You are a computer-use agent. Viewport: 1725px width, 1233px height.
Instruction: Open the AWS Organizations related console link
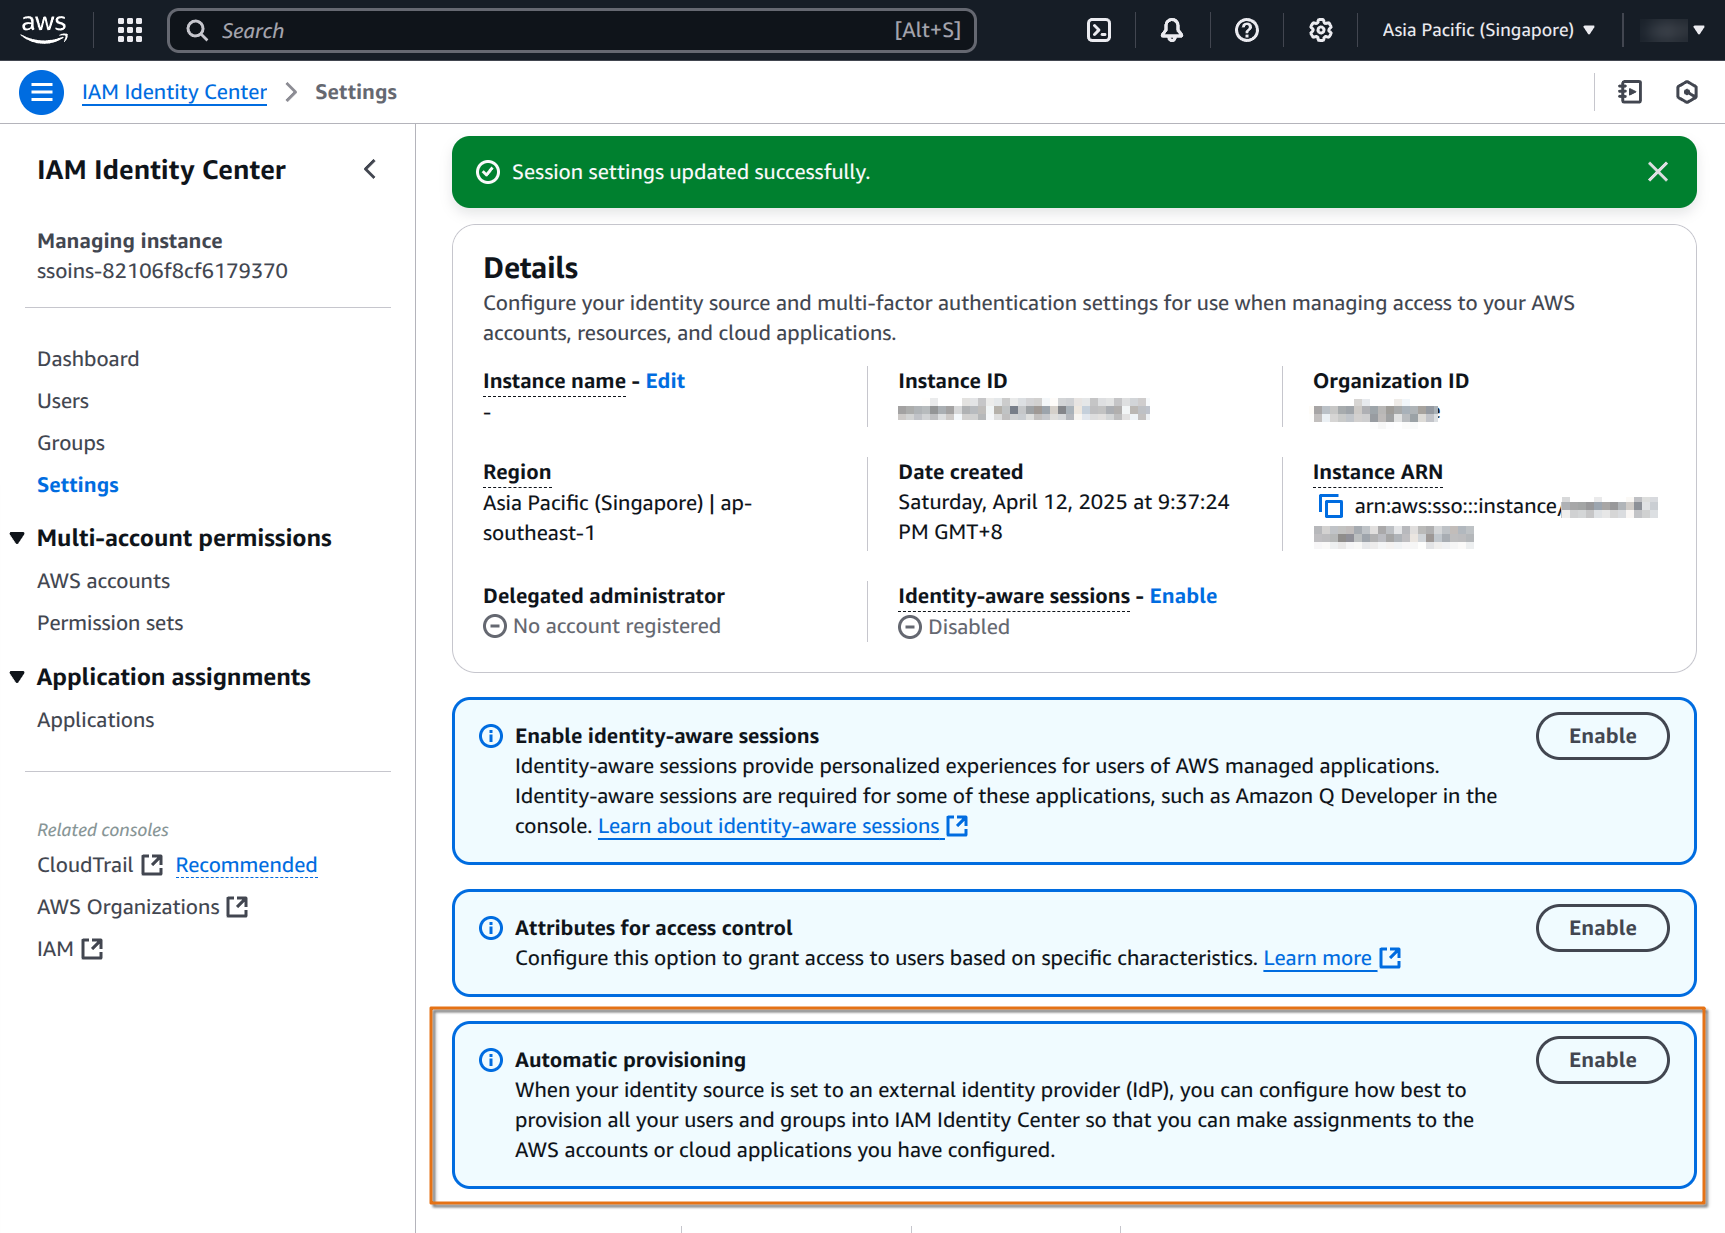coord(128,907)
